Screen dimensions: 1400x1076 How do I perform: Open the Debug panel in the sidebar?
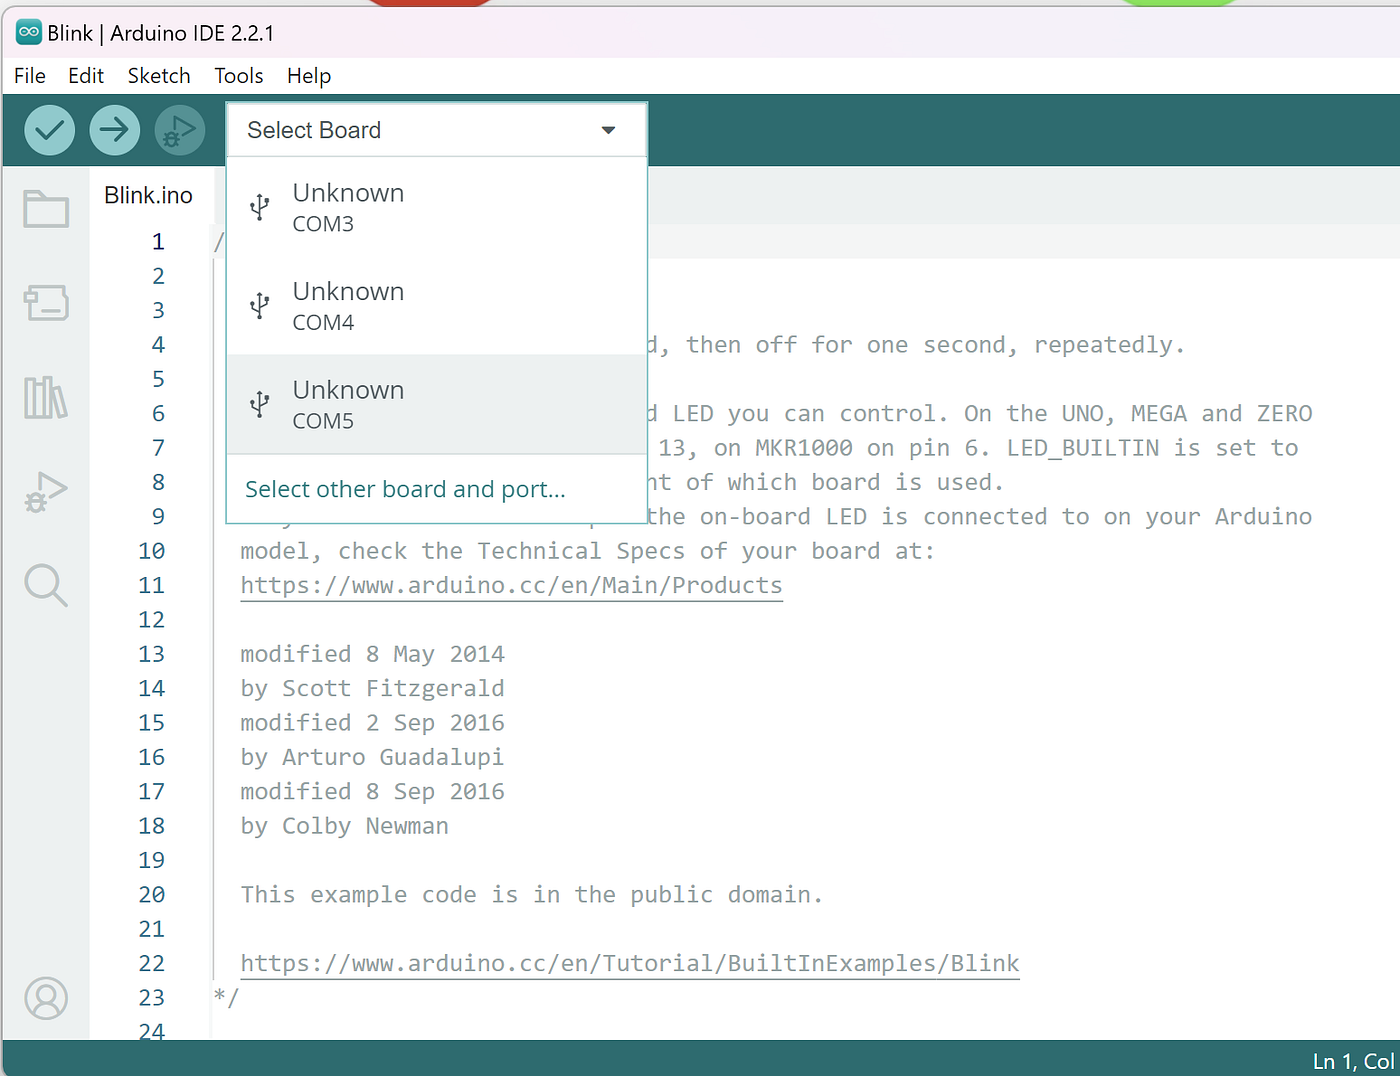coord(46,491)
